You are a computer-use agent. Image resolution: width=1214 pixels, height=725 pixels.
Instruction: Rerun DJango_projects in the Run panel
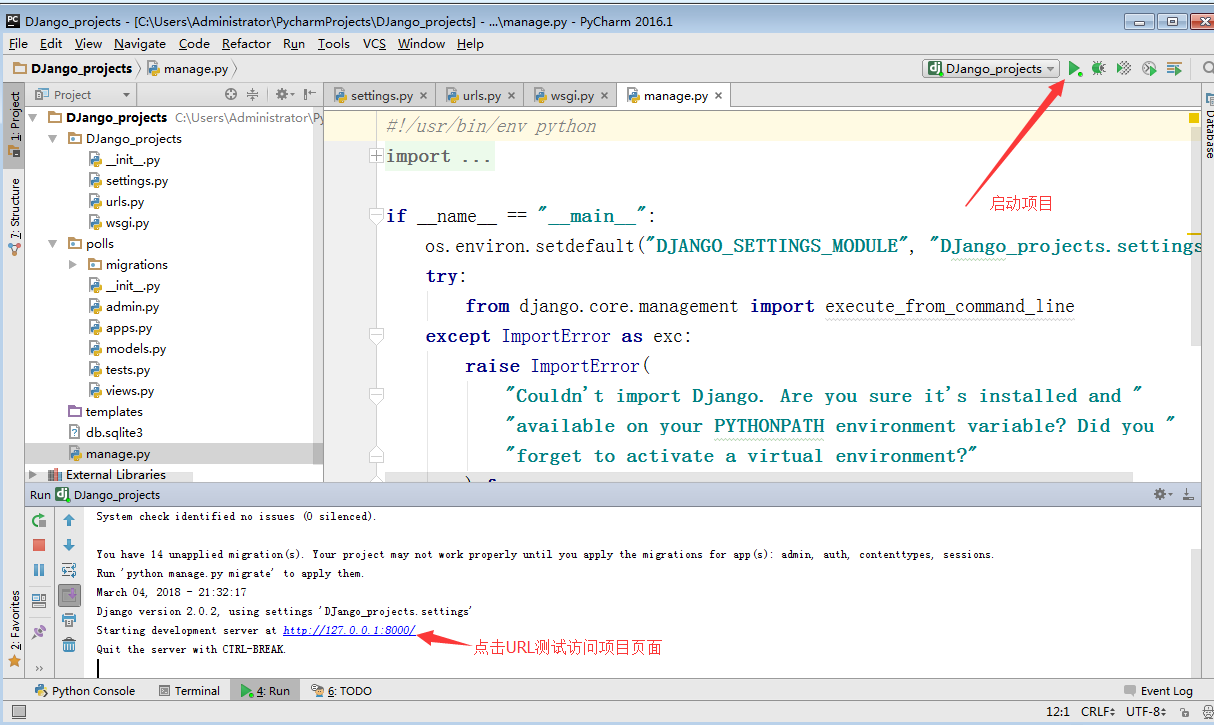39,520
